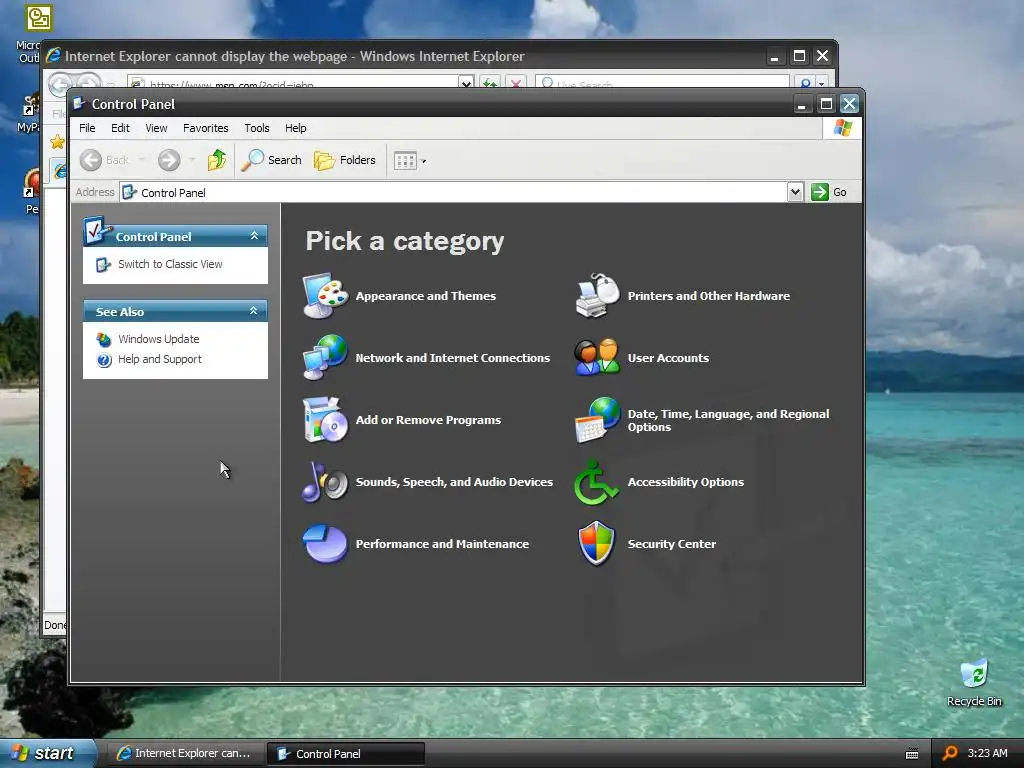
Task: Collapse the See Also sidebar section
Action: coord(253,311)
